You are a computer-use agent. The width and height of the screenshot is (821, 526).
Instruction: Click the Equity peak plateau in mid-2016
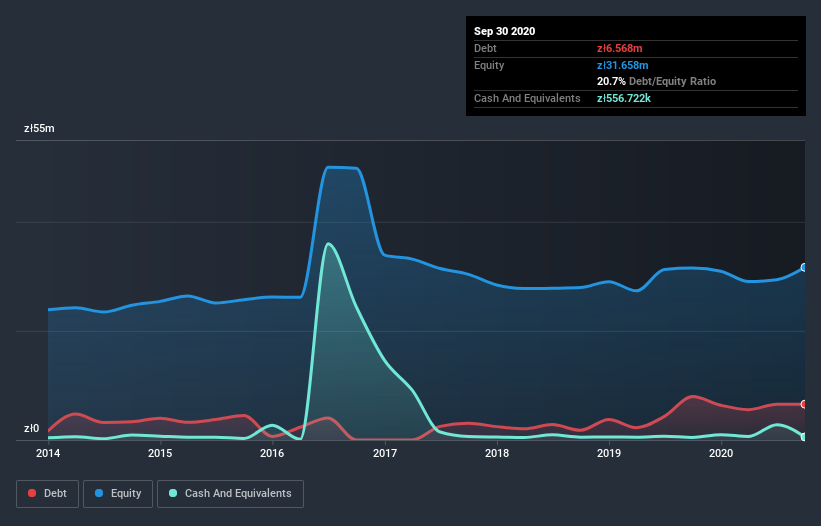coord(342,167)
